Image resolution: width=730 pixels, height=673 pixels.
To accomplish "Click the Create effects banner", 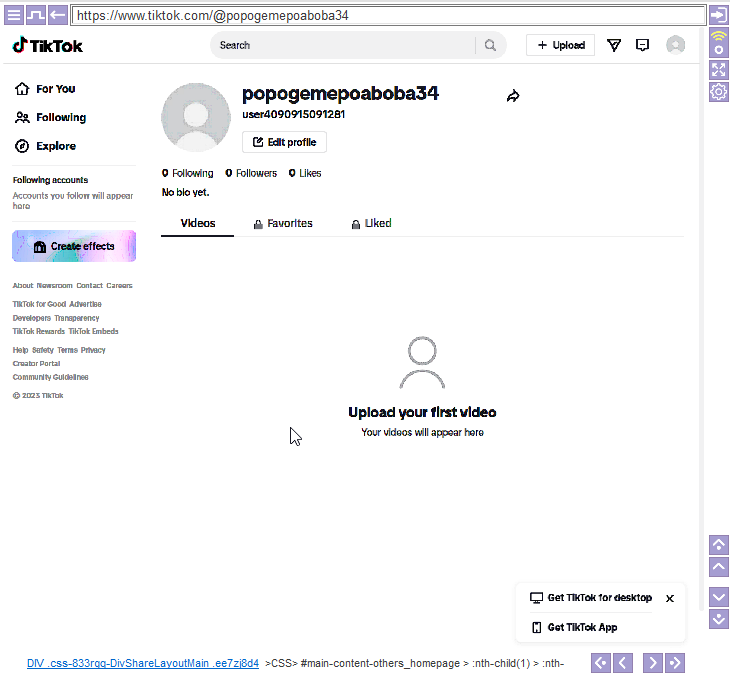I will tap(74, 246).
